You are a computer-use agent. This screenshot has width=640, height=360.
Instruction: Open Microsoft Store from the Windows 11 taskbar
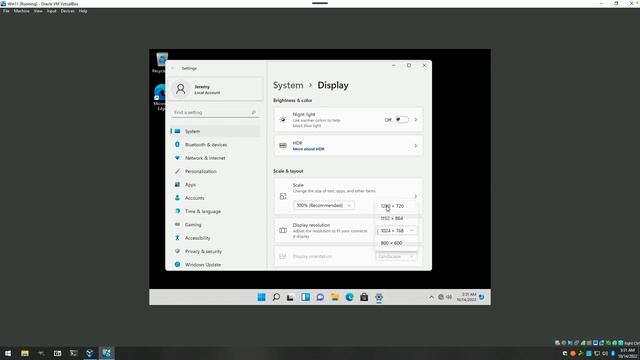(364, 297)
